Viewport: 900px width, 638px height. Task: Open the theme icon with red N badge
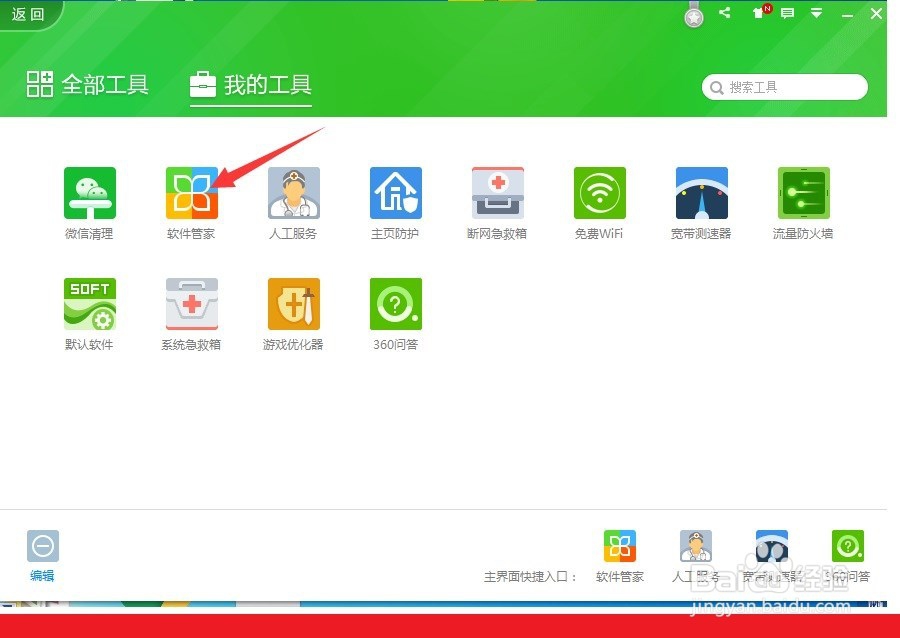pos(760,13)
